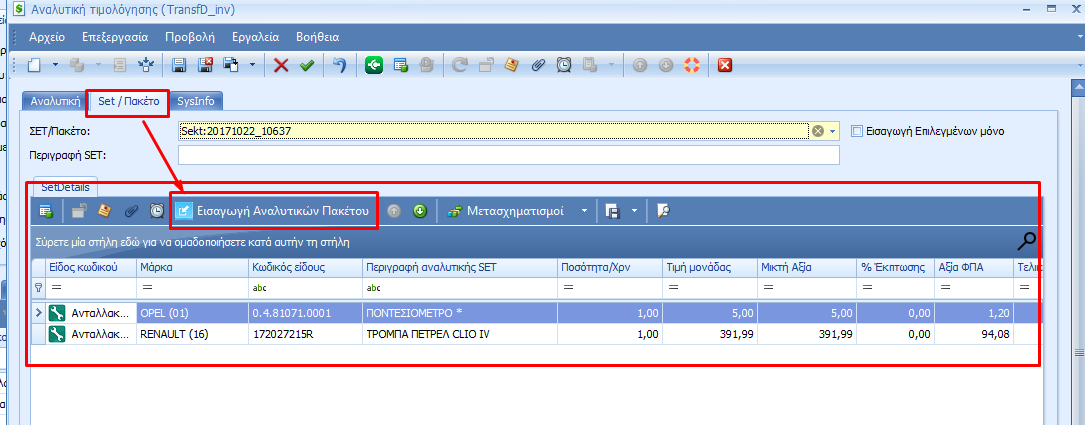Click the Περιγραφή SET input field
Screen dimensions: 1085x425
tap(508, 154)
